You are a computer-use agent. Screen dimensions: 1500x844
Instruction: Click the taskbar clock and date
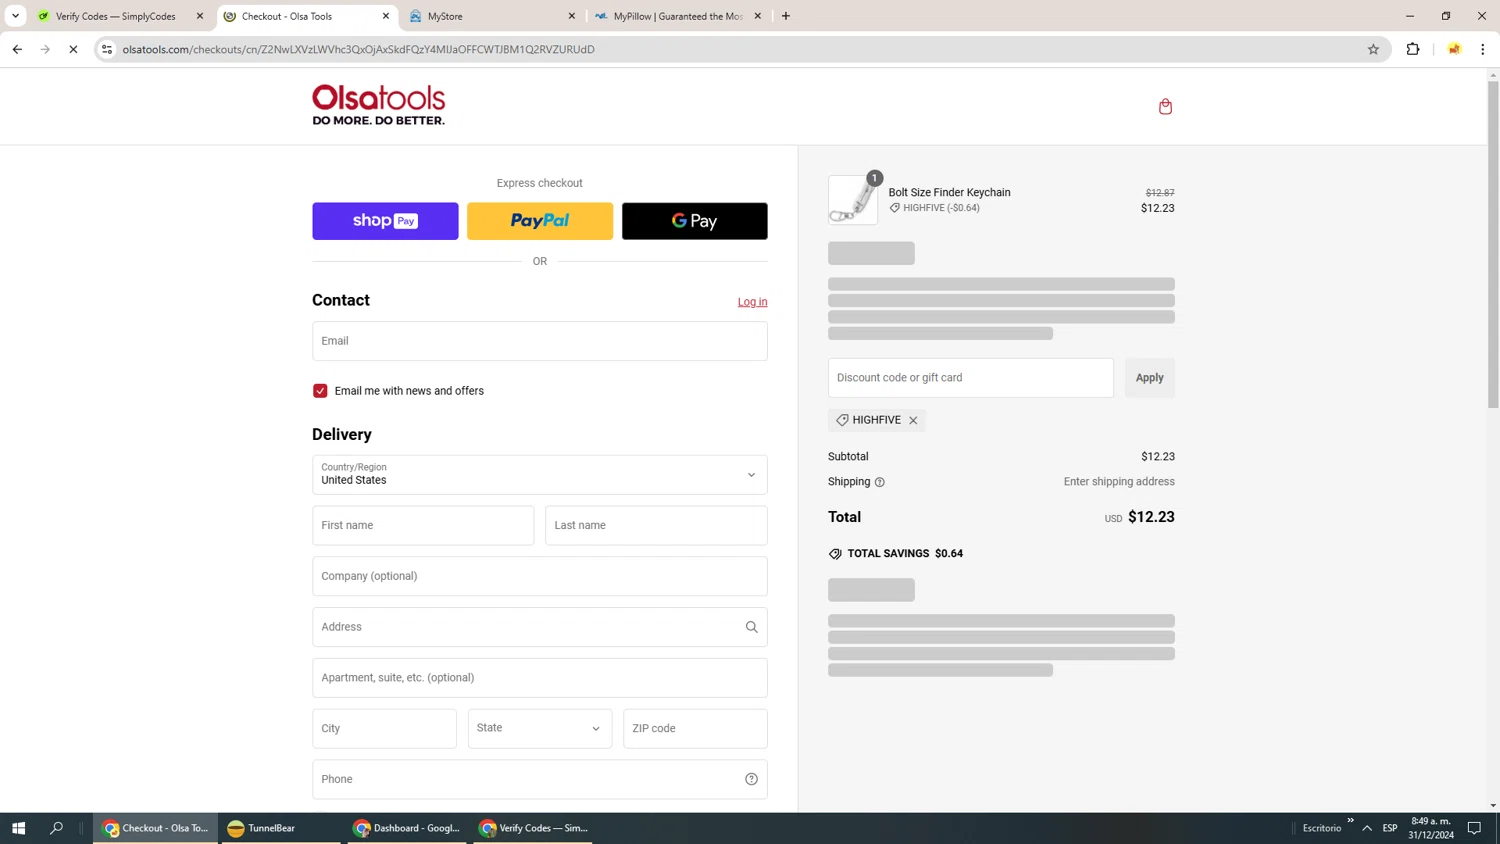[1431, 828]
